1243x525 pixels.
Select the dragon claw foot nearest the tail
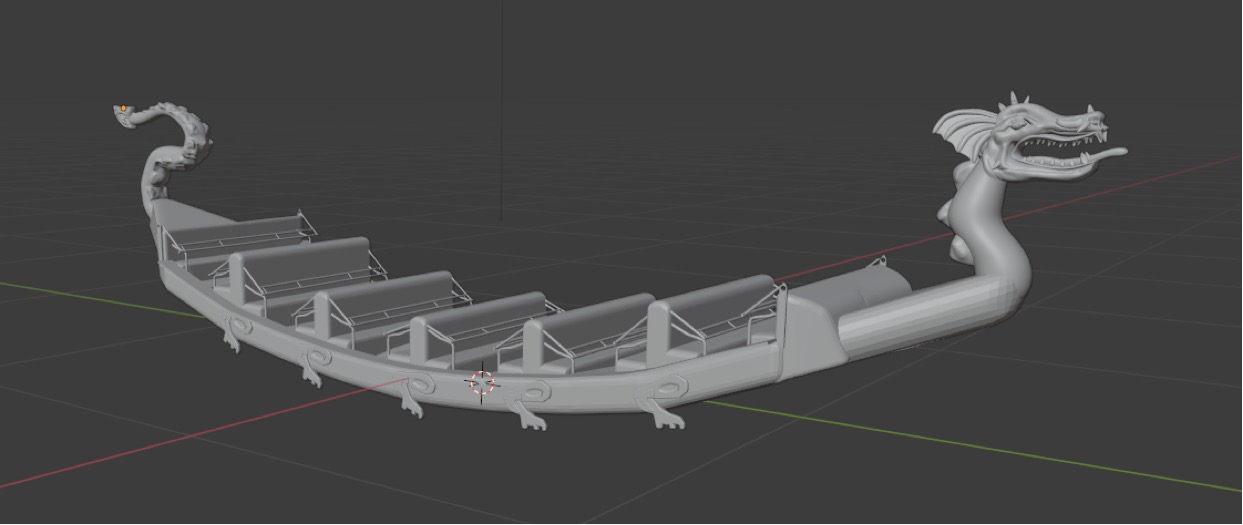point(232,340)
